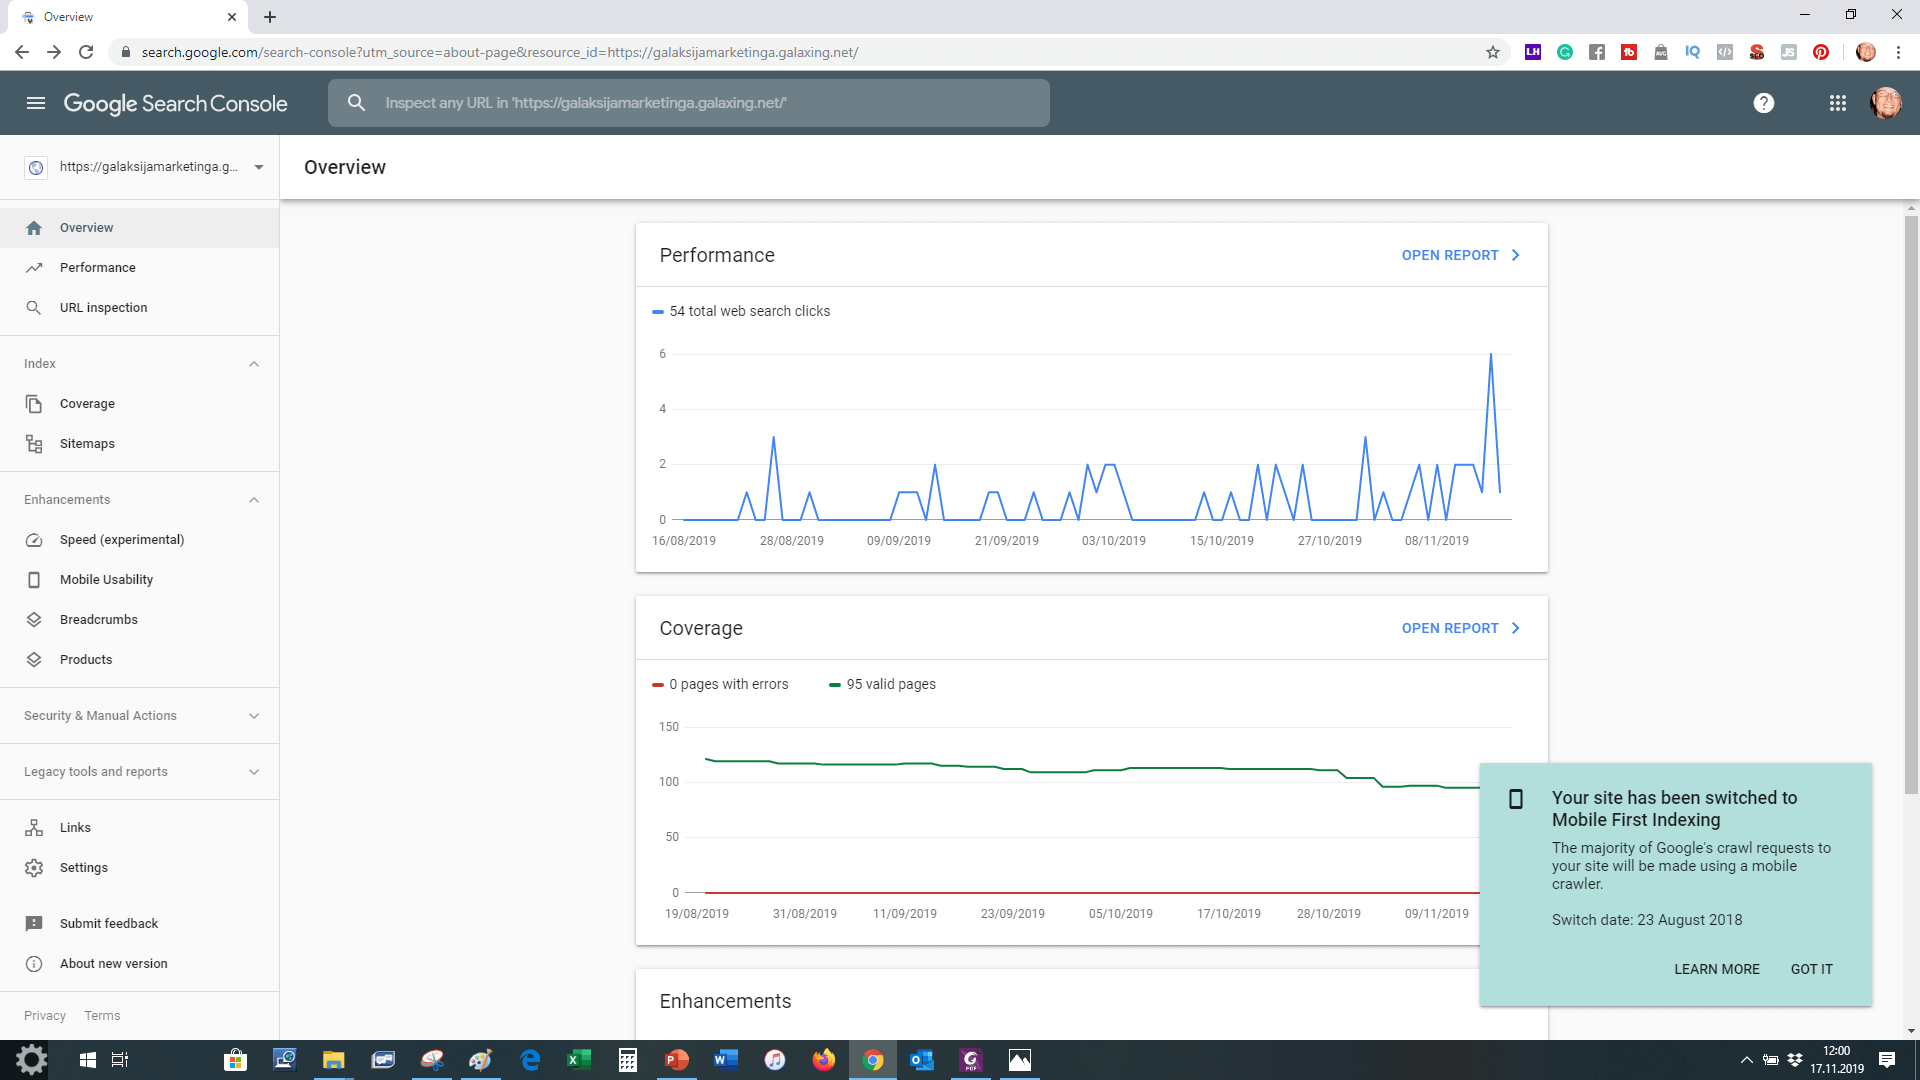The width and height of the screenshot is (1920, 1080).
Task: Collapse the Index section
Action: [254, 364]
